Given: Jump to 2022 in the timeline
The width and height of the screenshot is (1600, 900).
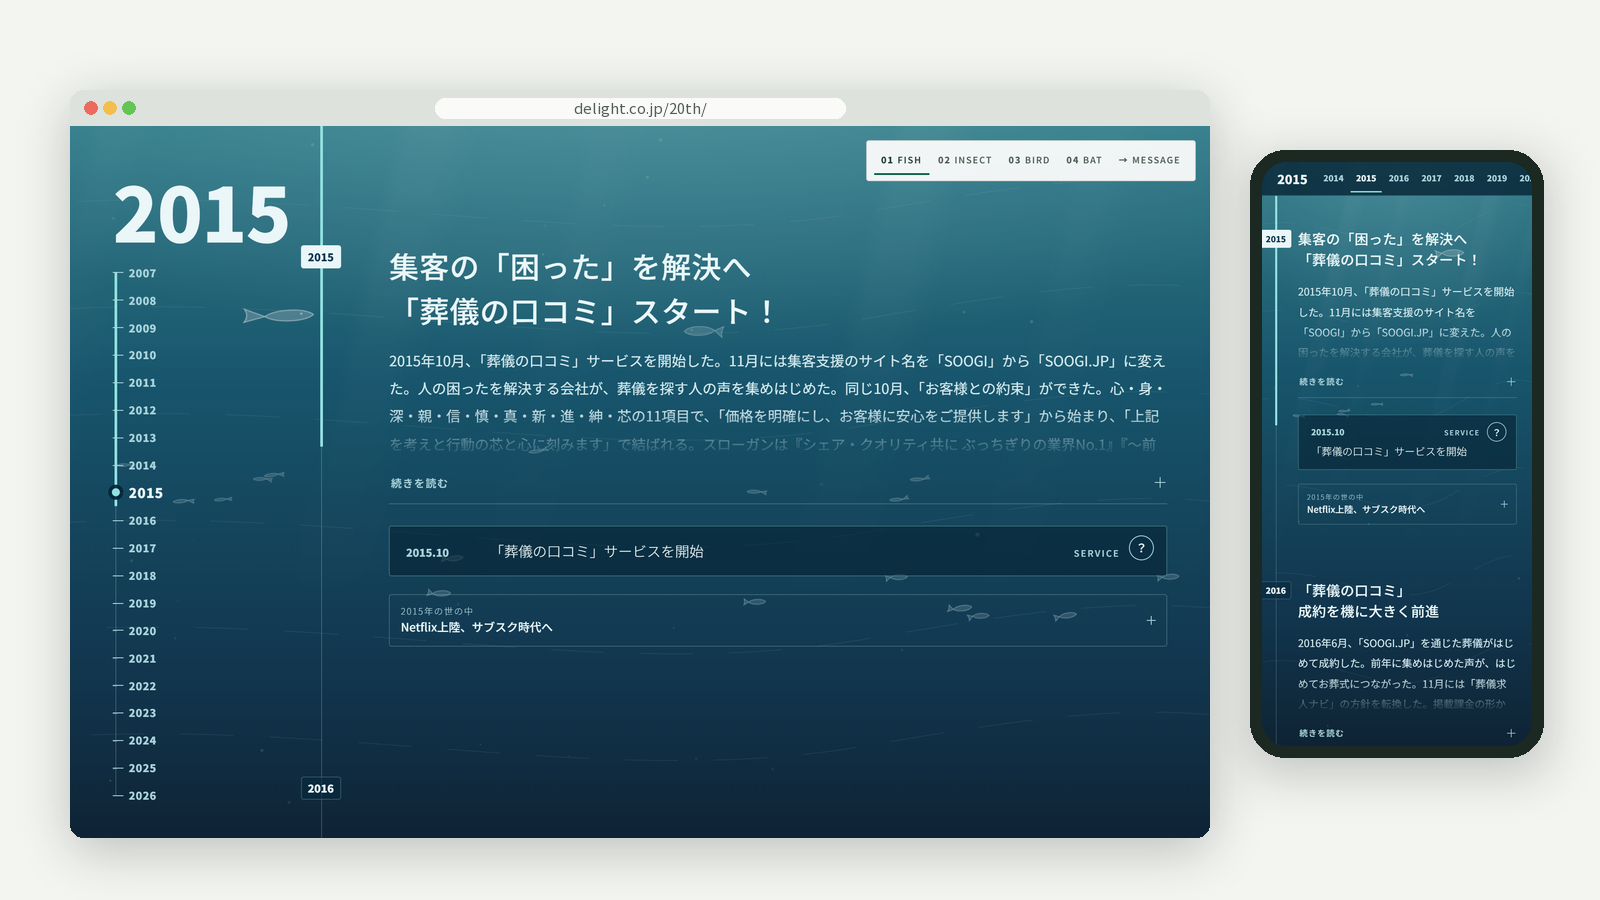Looking at the screenshot, I should pyautogui.click(x=142, y=687).
